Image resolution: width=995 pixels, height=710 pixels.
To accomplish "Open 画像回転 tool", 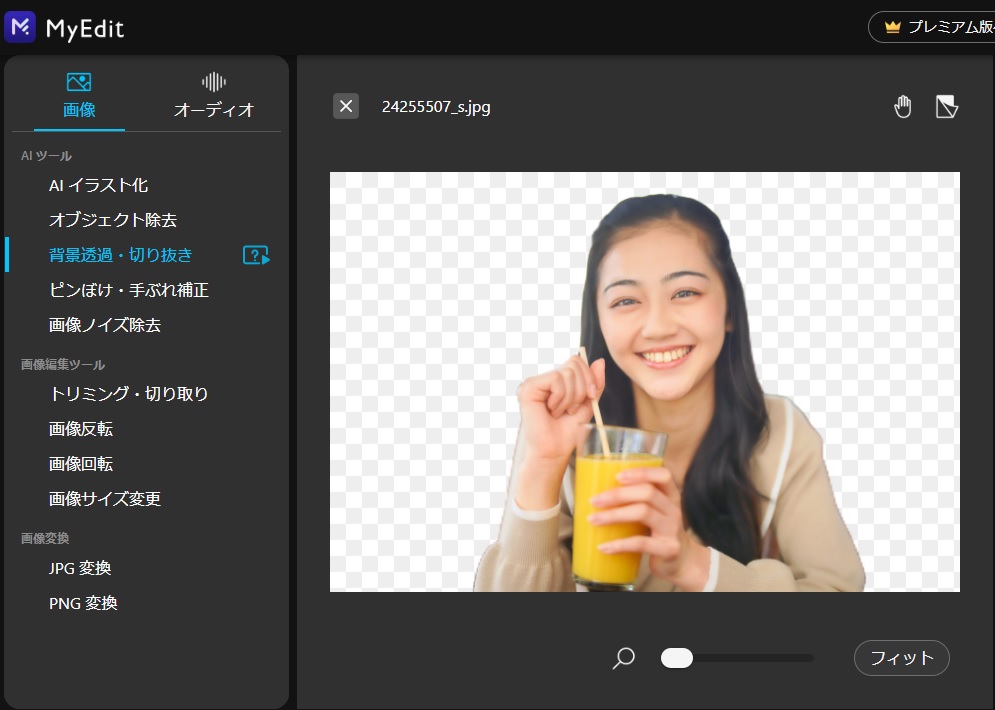I will click(x=81, y=464).
